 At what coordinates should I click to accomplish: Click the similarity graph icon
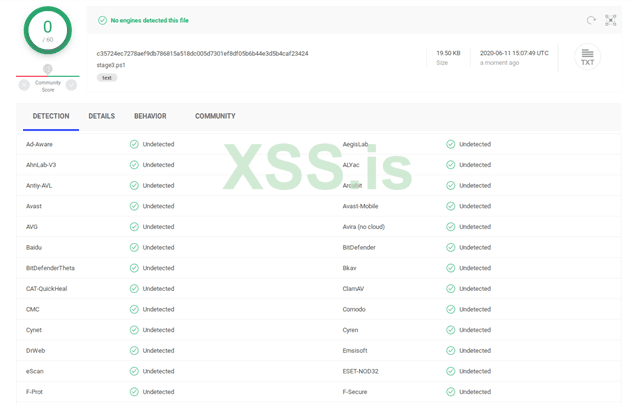click(x=611, y=20)
